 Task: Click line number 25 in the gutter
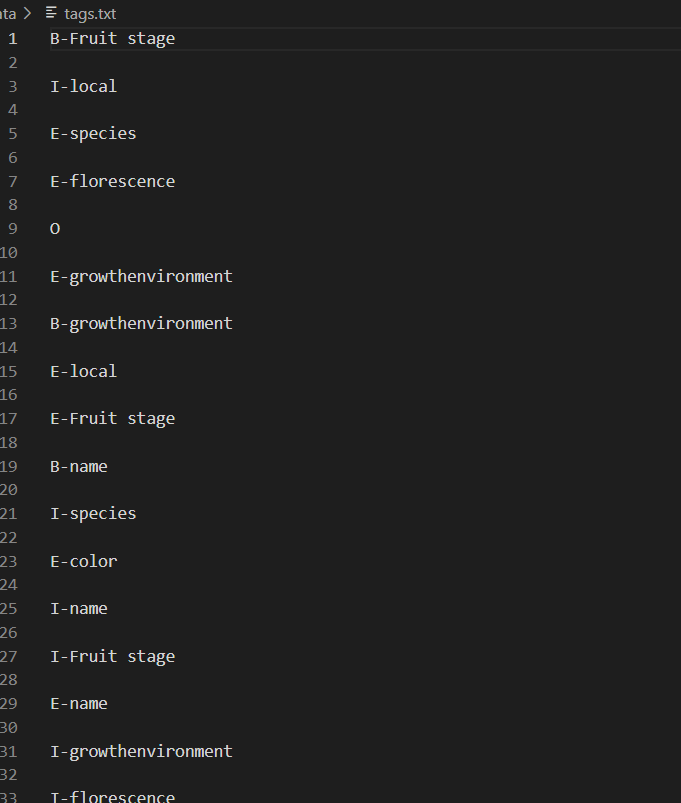pos(9,609)
